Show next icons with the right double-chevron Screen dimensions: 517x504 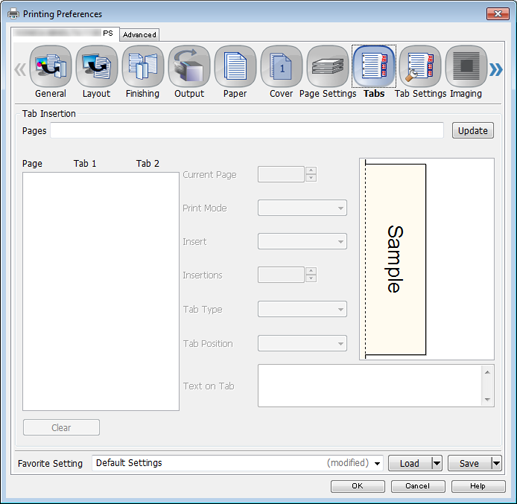click(x=496, y=70)
